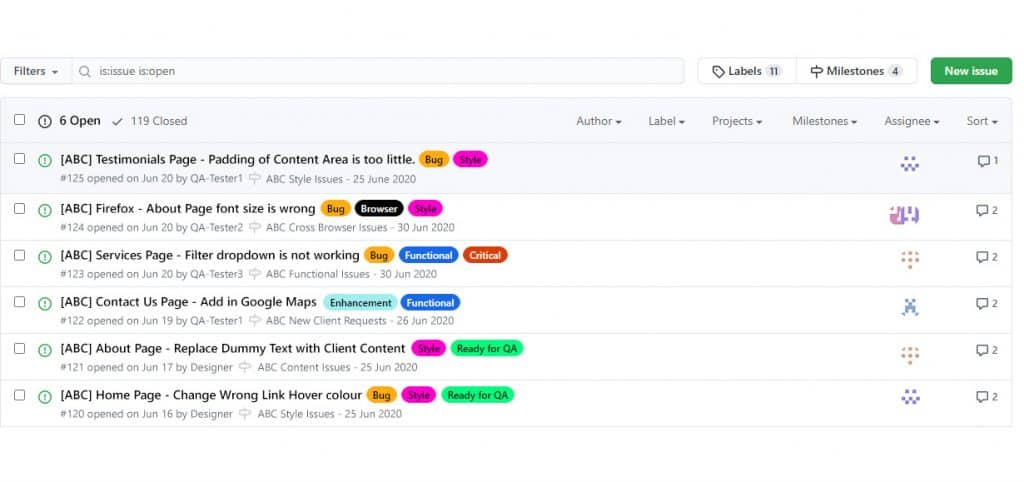
Task: Open assignee avatar on Firefox About Page issue
Action: point(904,215)
